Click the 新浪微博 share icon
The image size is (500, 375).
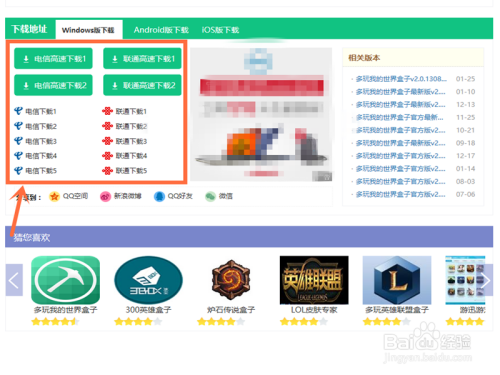[x=105, y=196]
